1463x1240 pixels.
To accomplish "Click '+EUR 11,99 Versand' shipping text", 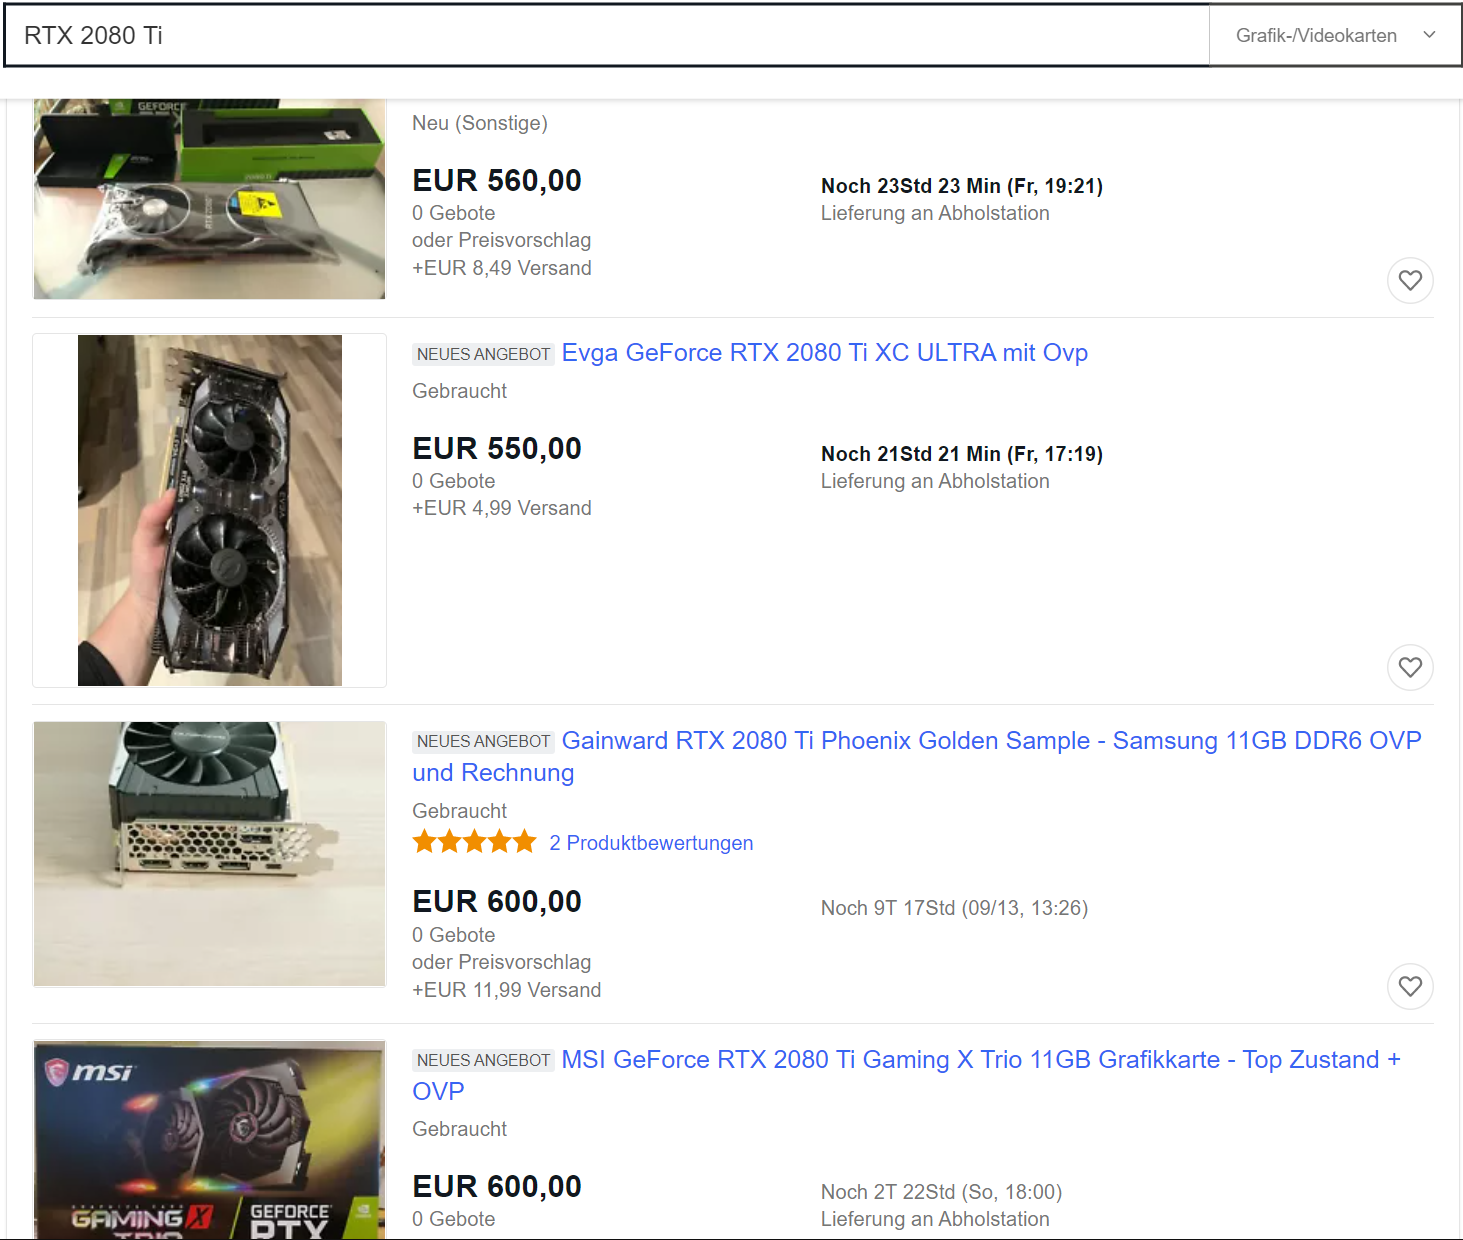I will point(507,990).
